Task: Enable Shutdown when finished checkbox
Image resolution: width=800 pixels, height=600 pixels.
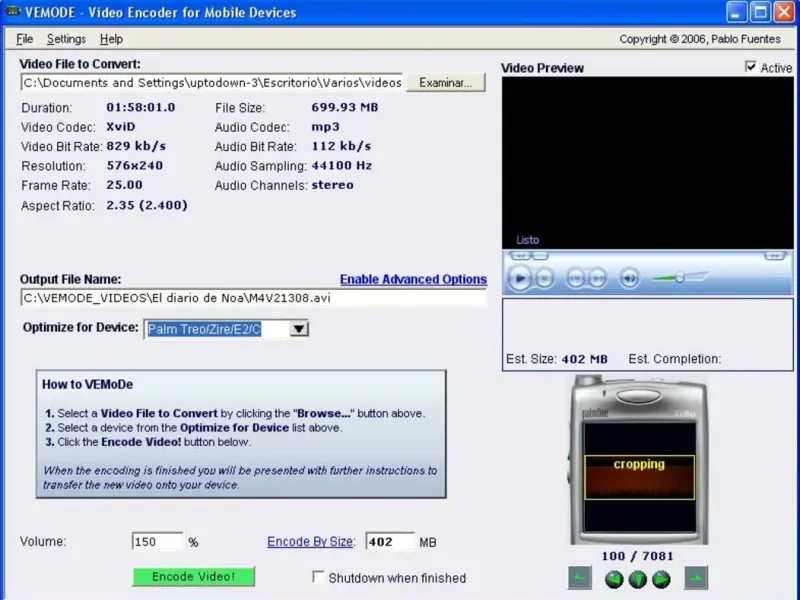Action: click(x=318, y=577)
